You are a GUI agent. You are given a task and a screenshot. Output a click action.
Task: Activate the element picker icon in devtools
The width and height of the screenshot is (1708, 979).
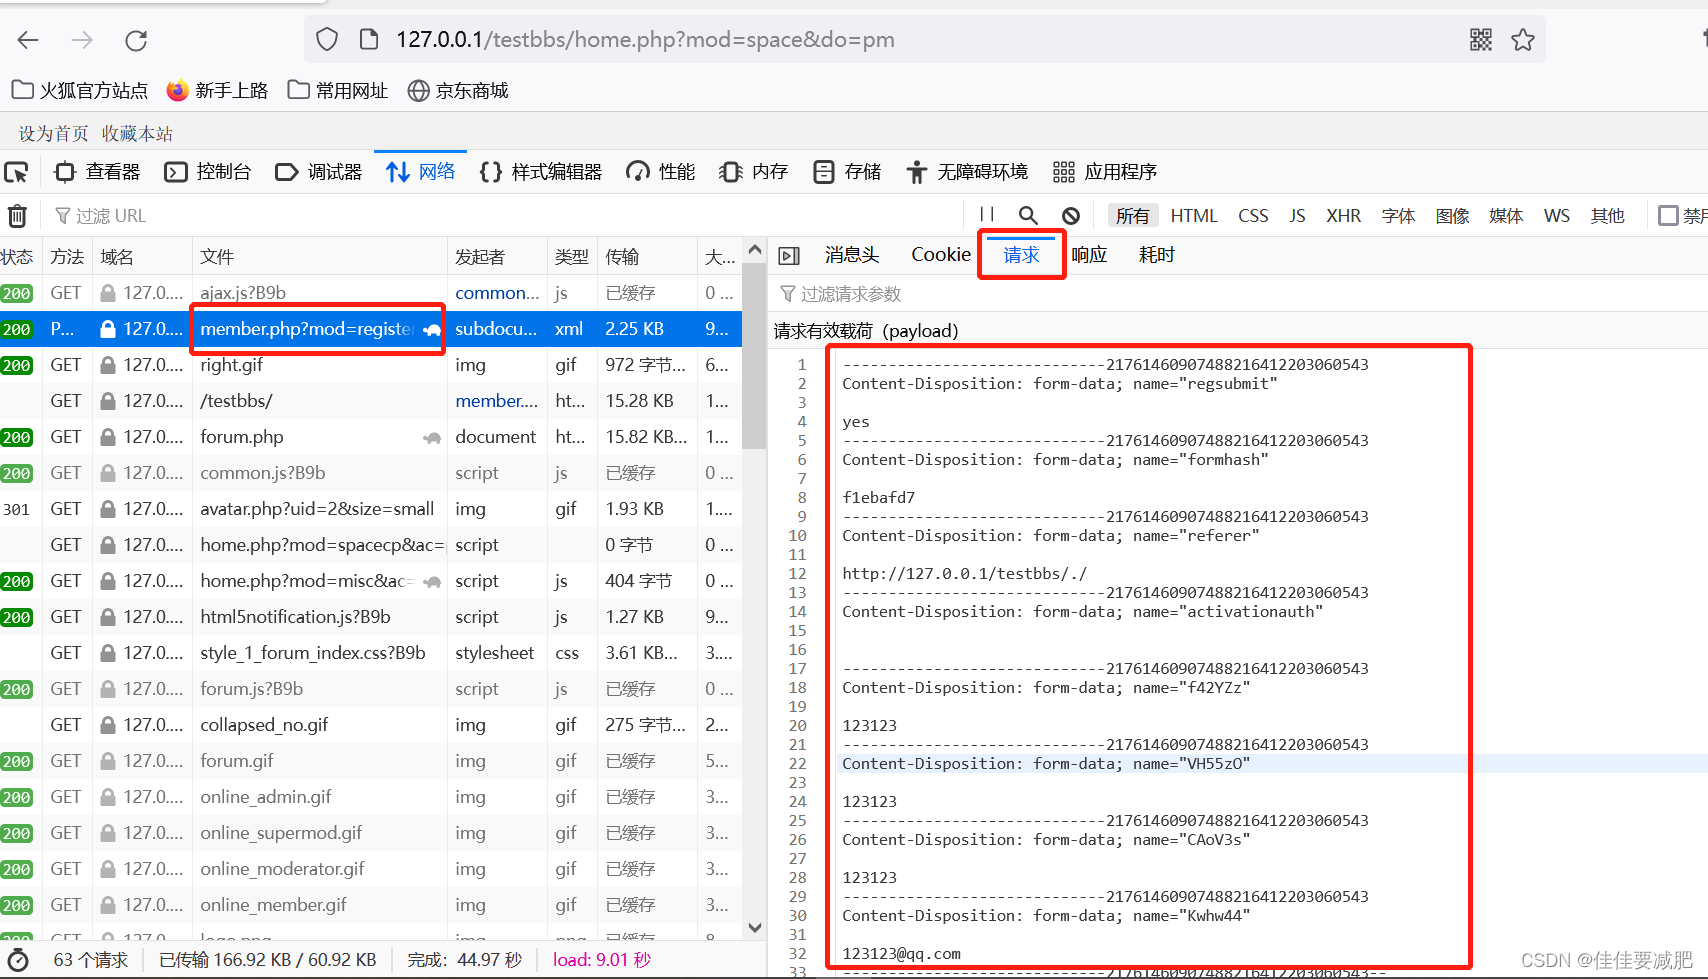(x=16, y=172)
